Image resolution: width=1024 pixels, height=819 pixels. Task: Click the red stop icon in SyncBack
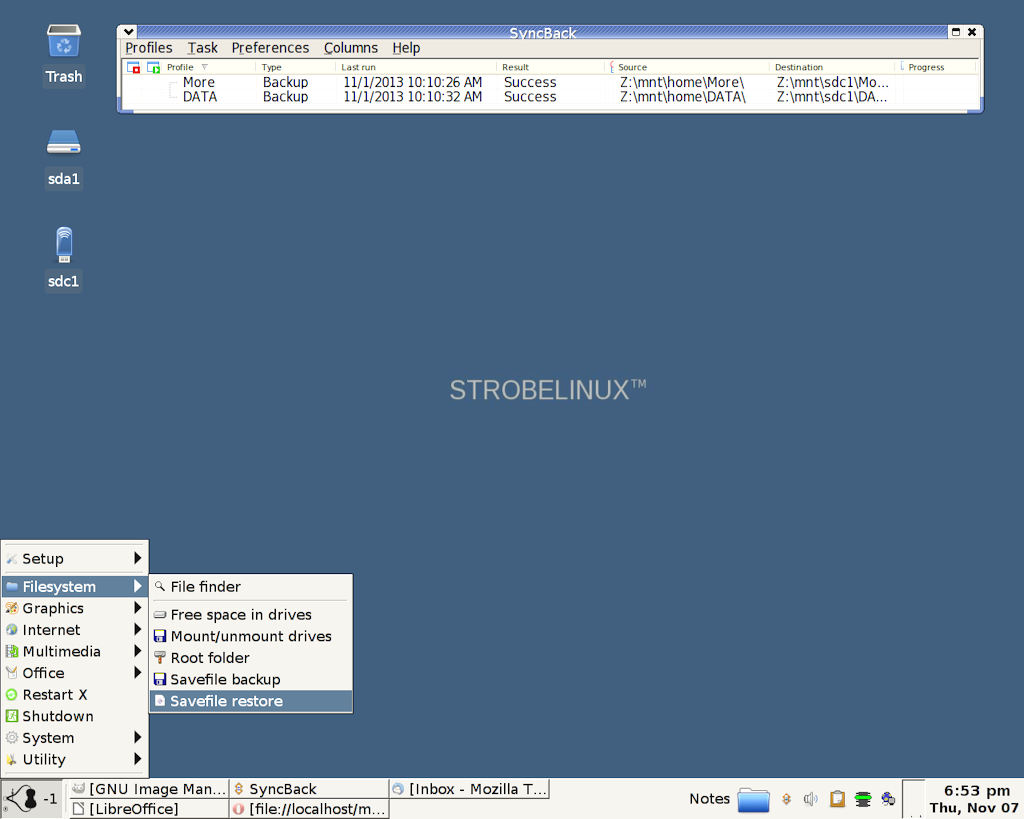pos(134,68)
